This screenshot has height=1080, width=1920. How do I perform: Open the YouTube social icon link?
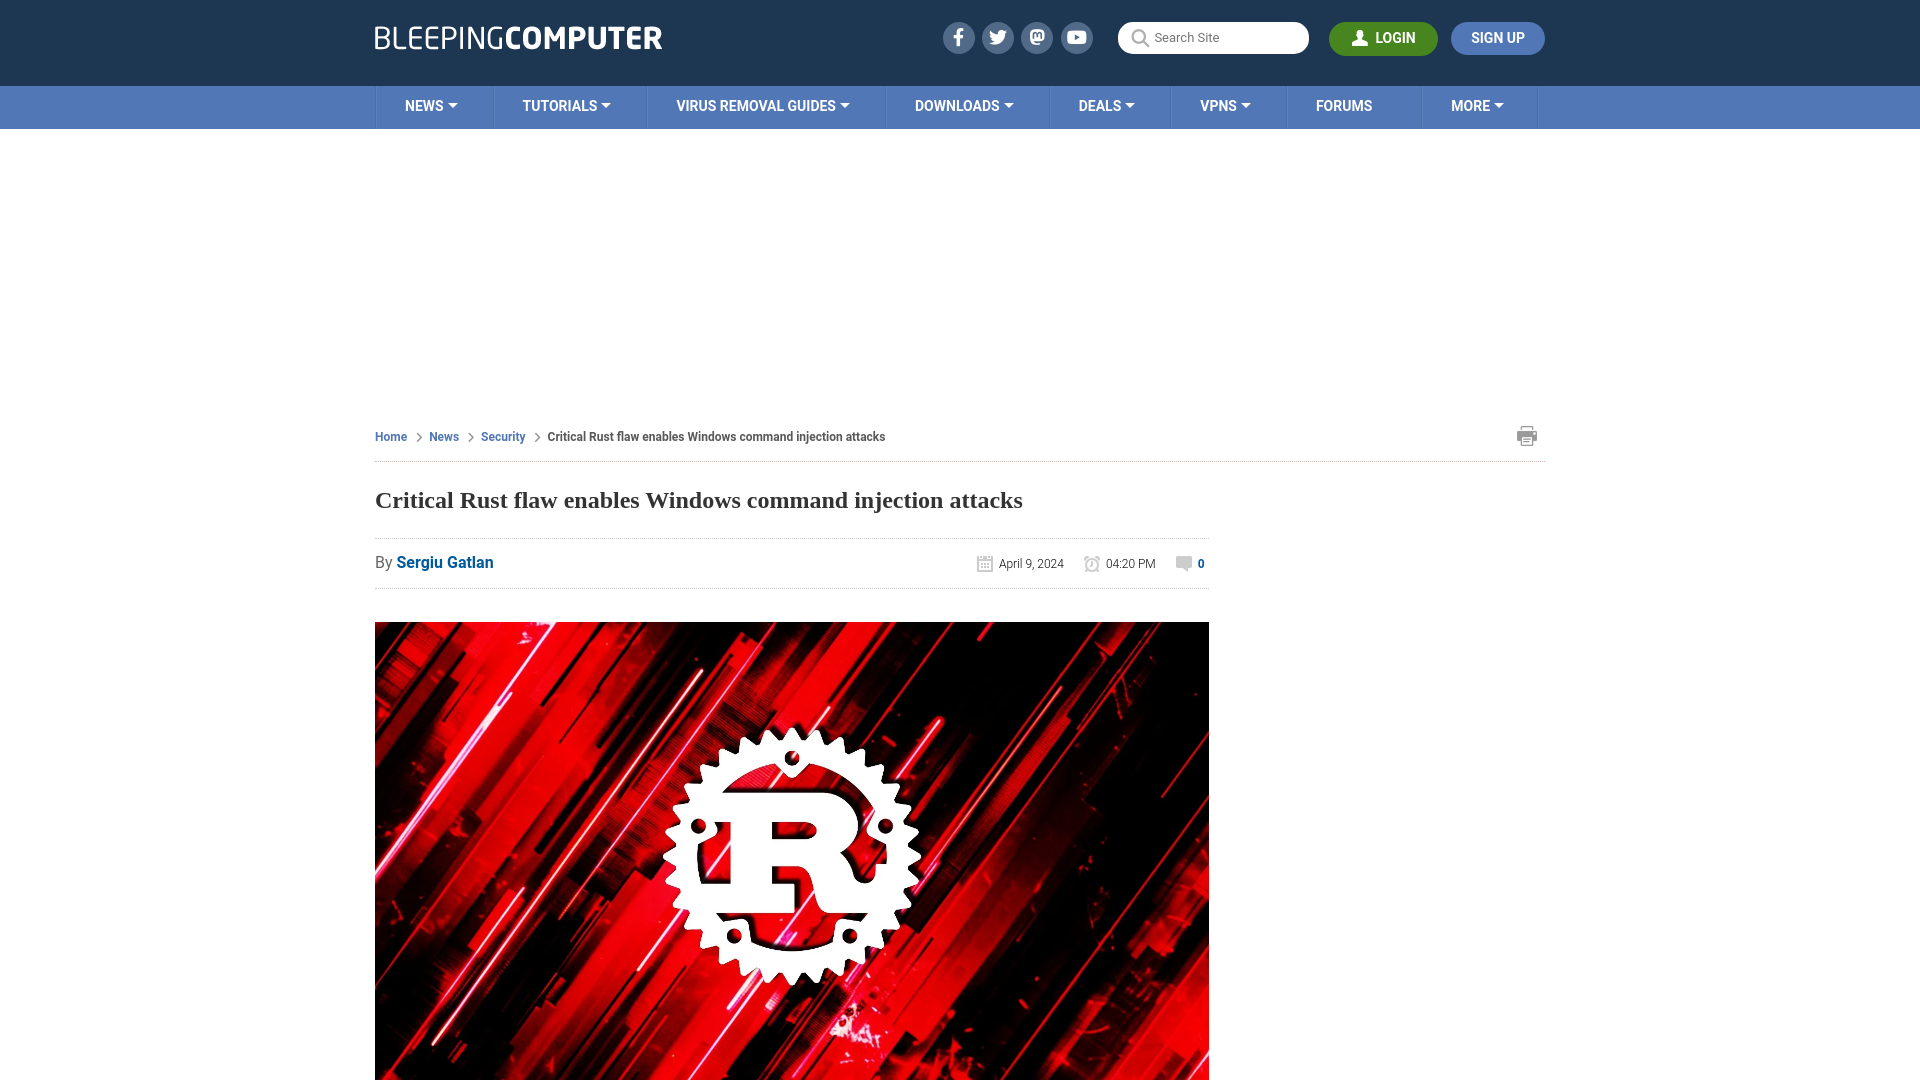pyautogui.click(x=1077, y=37)
